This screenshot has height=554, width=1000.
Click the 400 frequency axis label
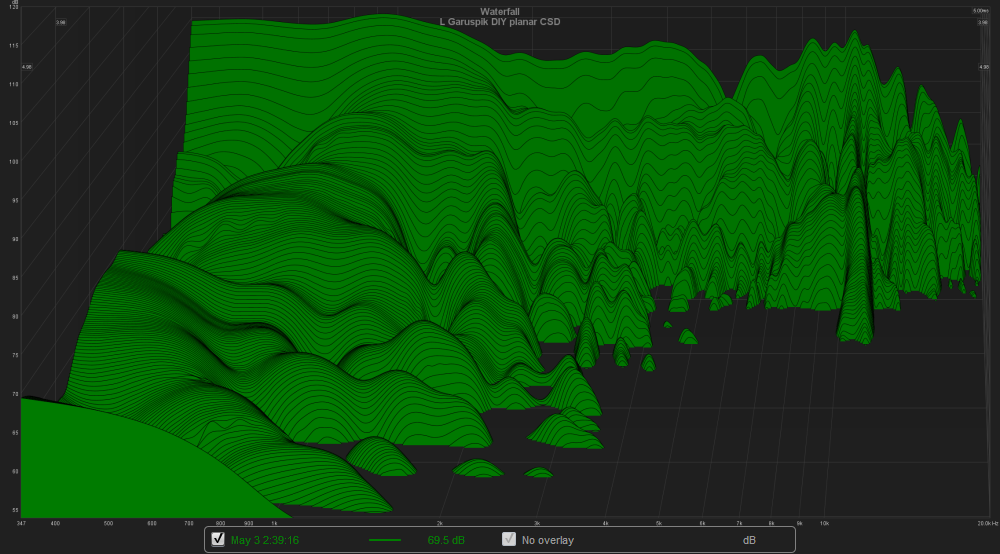point(55,523)
